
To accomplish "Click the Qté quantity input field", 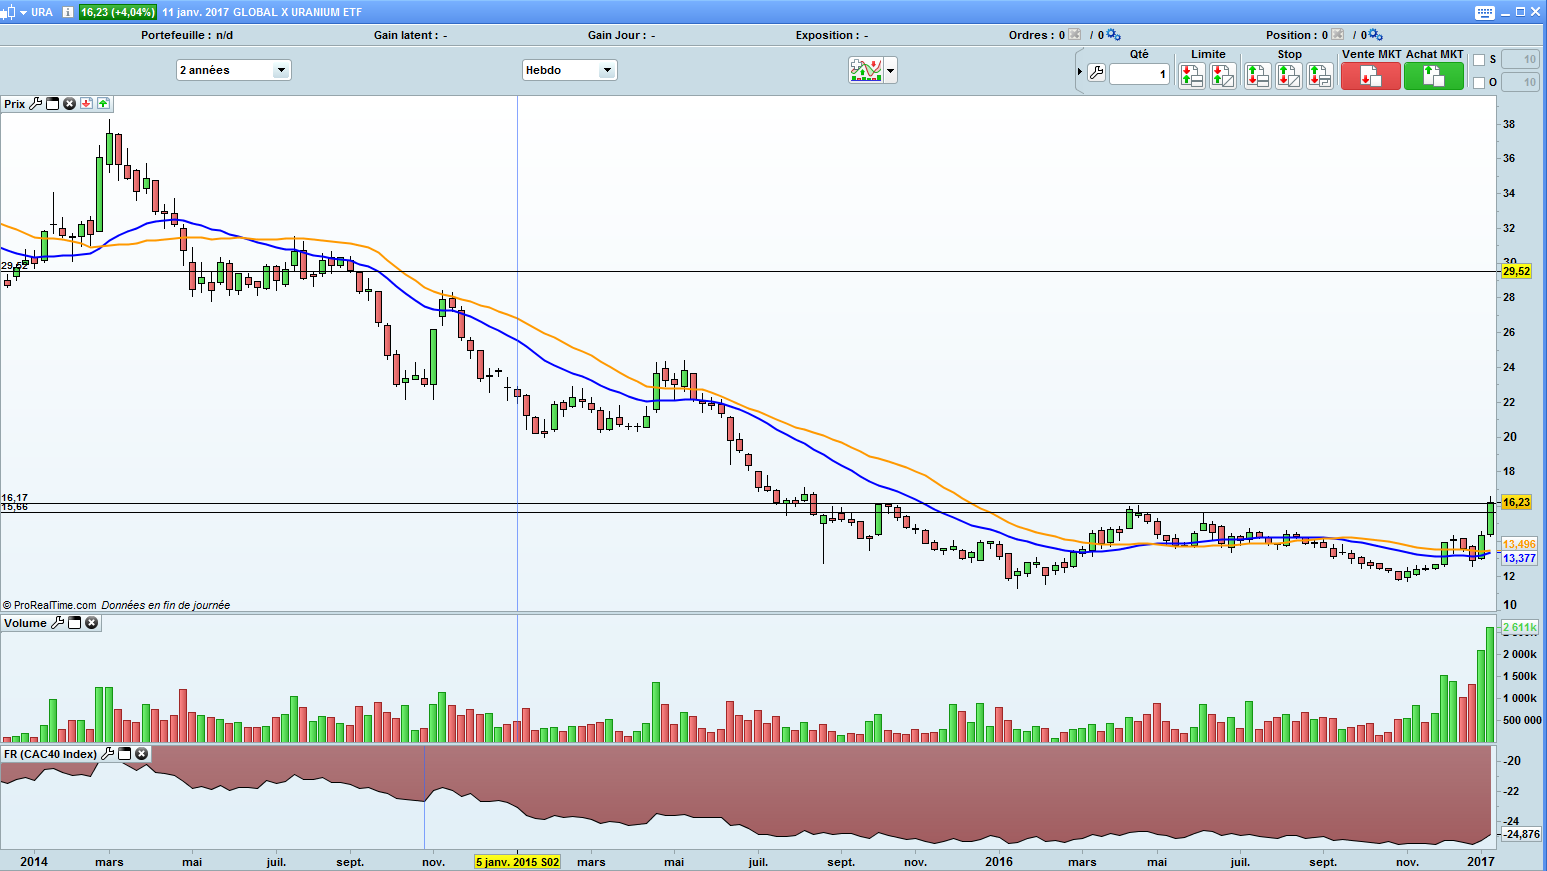I will [x=1139, y=74].
